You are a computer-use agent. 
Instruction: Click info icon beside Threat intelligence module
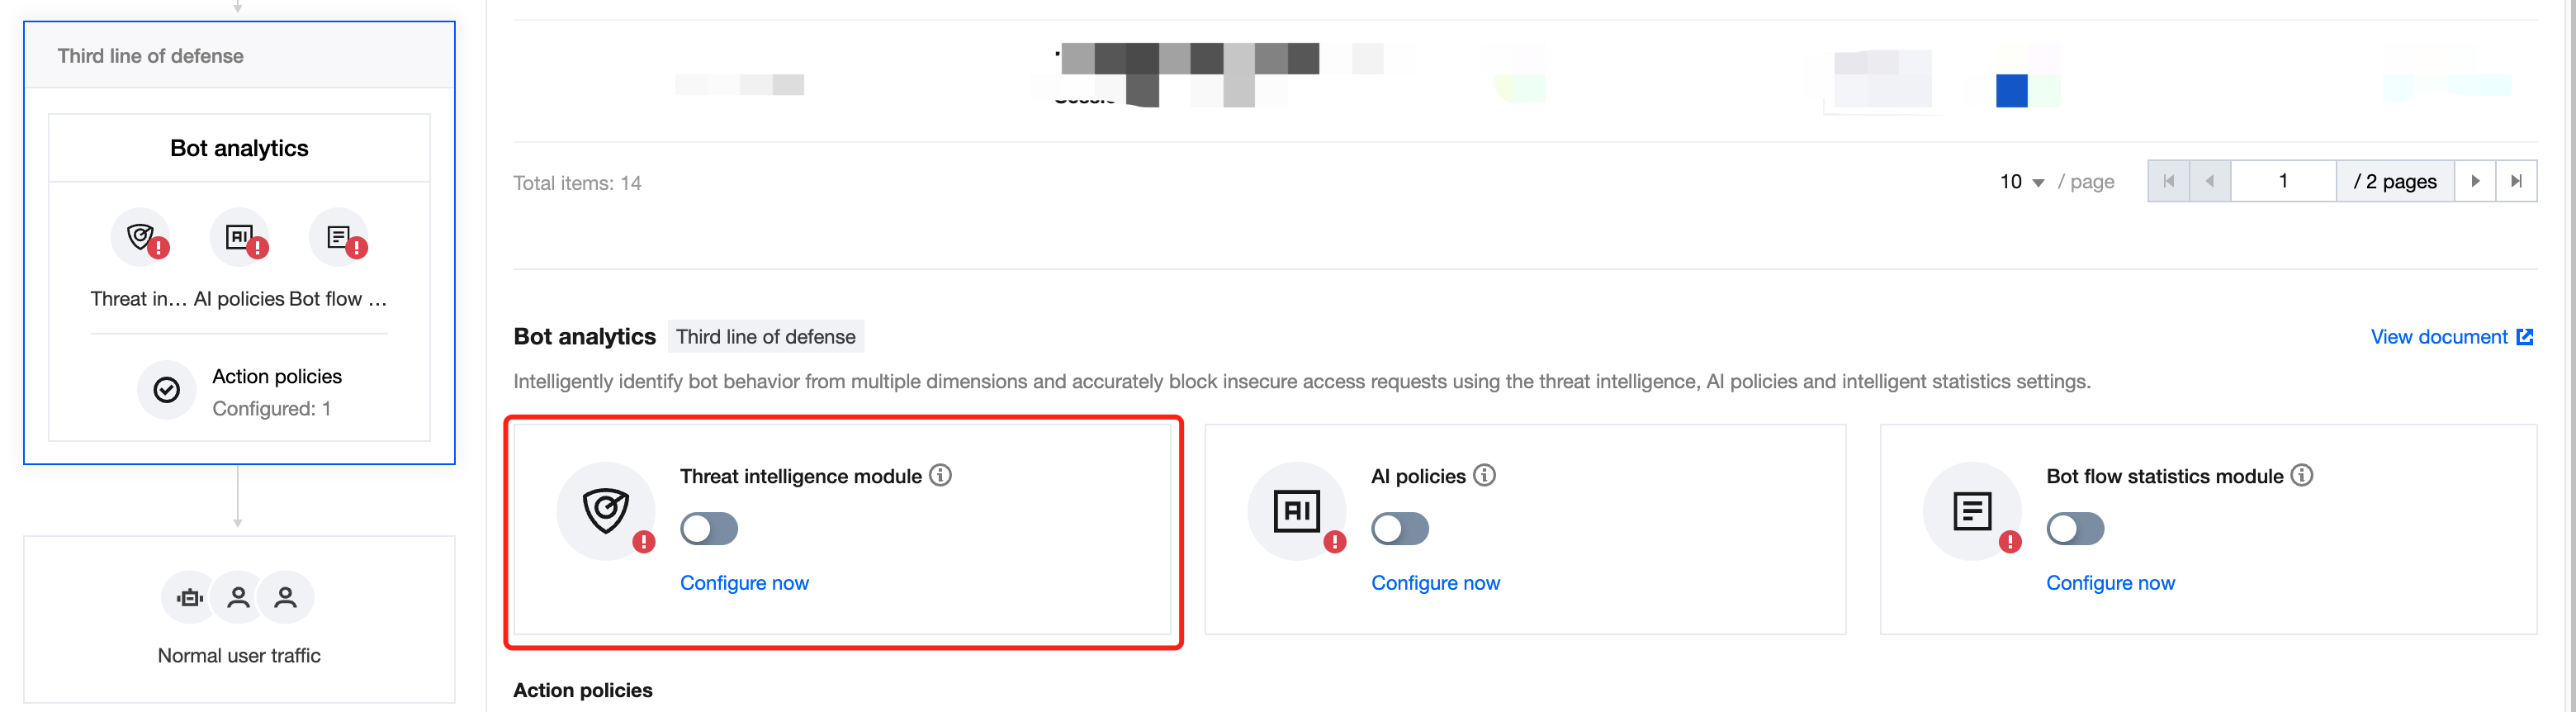940,475
